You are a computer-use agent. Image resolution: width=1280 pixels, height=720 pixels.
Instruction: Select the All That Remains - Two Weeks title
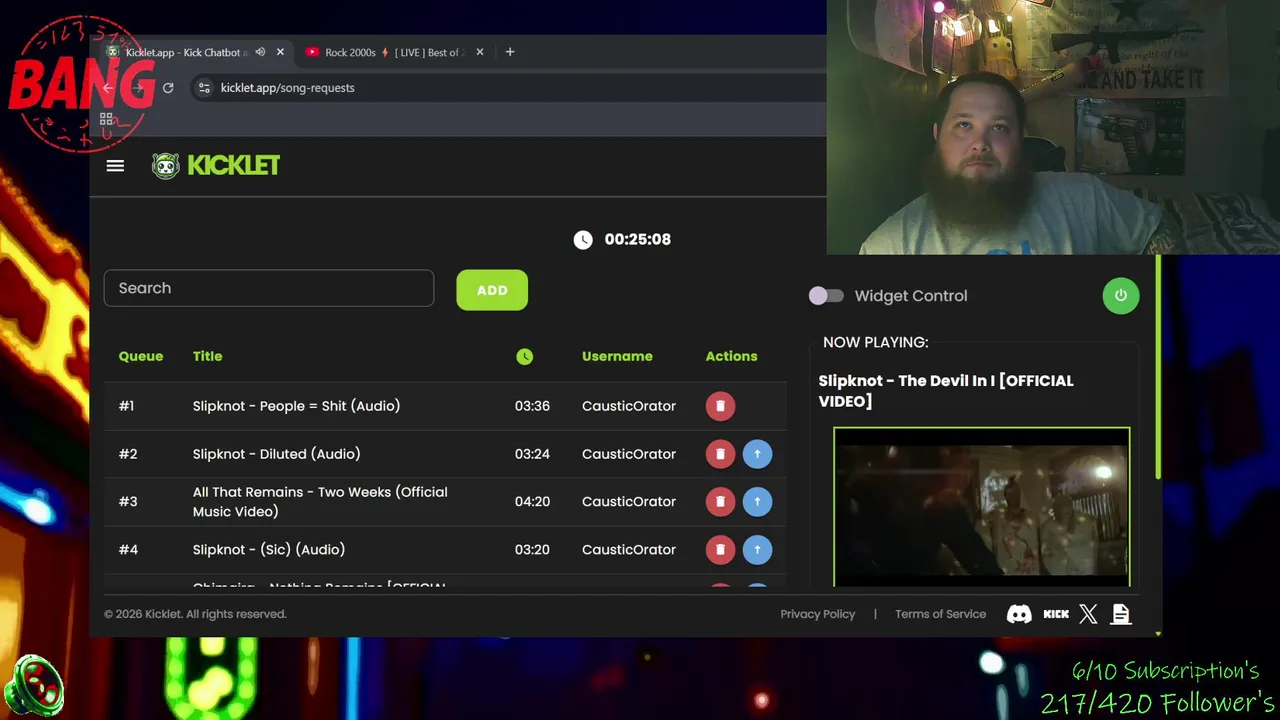(320, 501)
